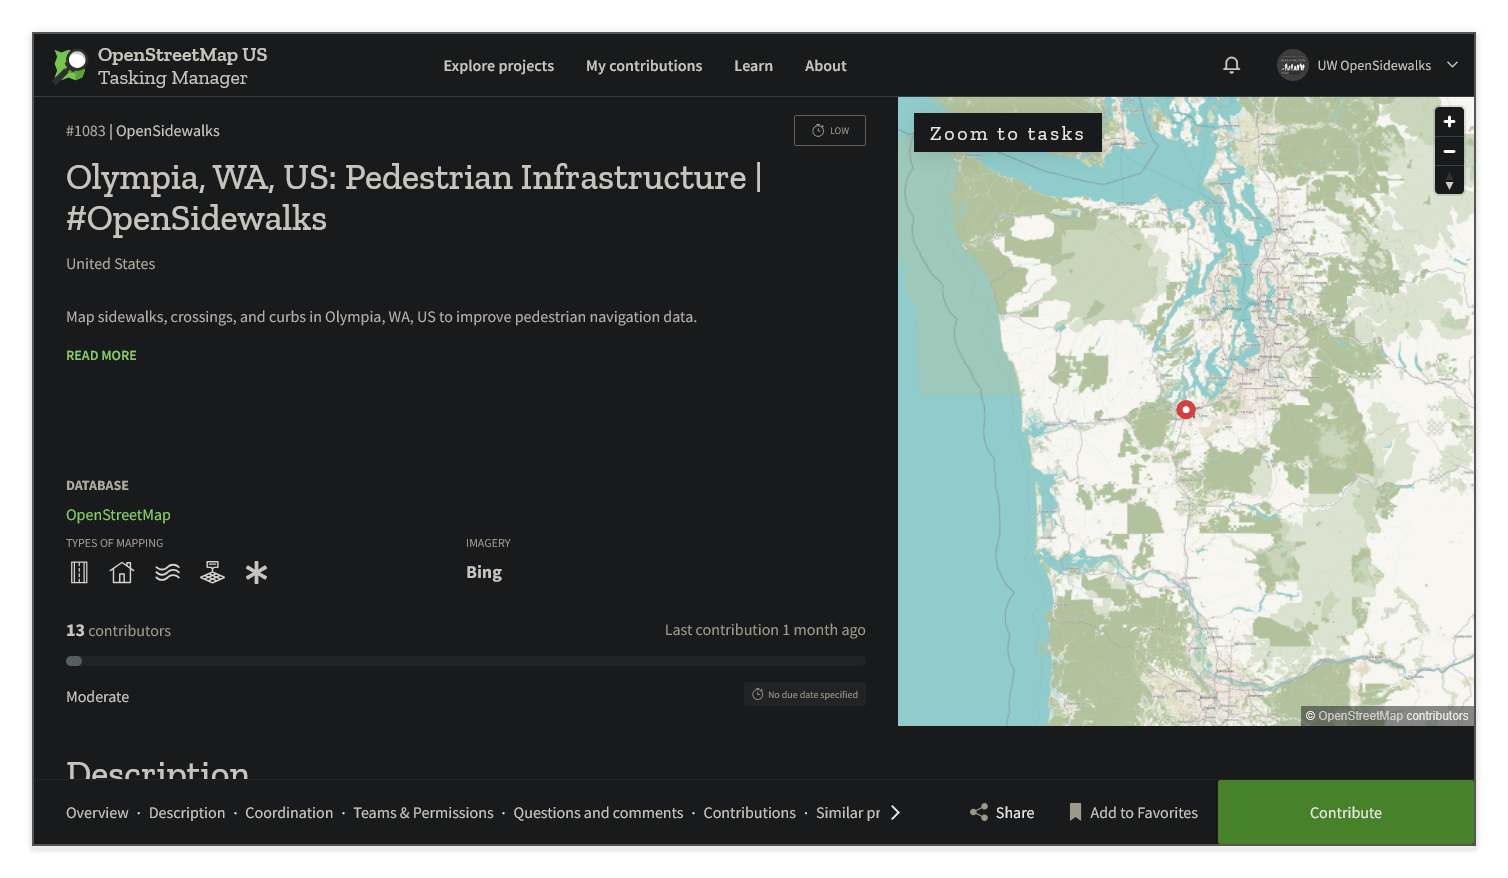Click the project completion progress bar
This screenshot has width=1508, height=878.
[465, 660]
